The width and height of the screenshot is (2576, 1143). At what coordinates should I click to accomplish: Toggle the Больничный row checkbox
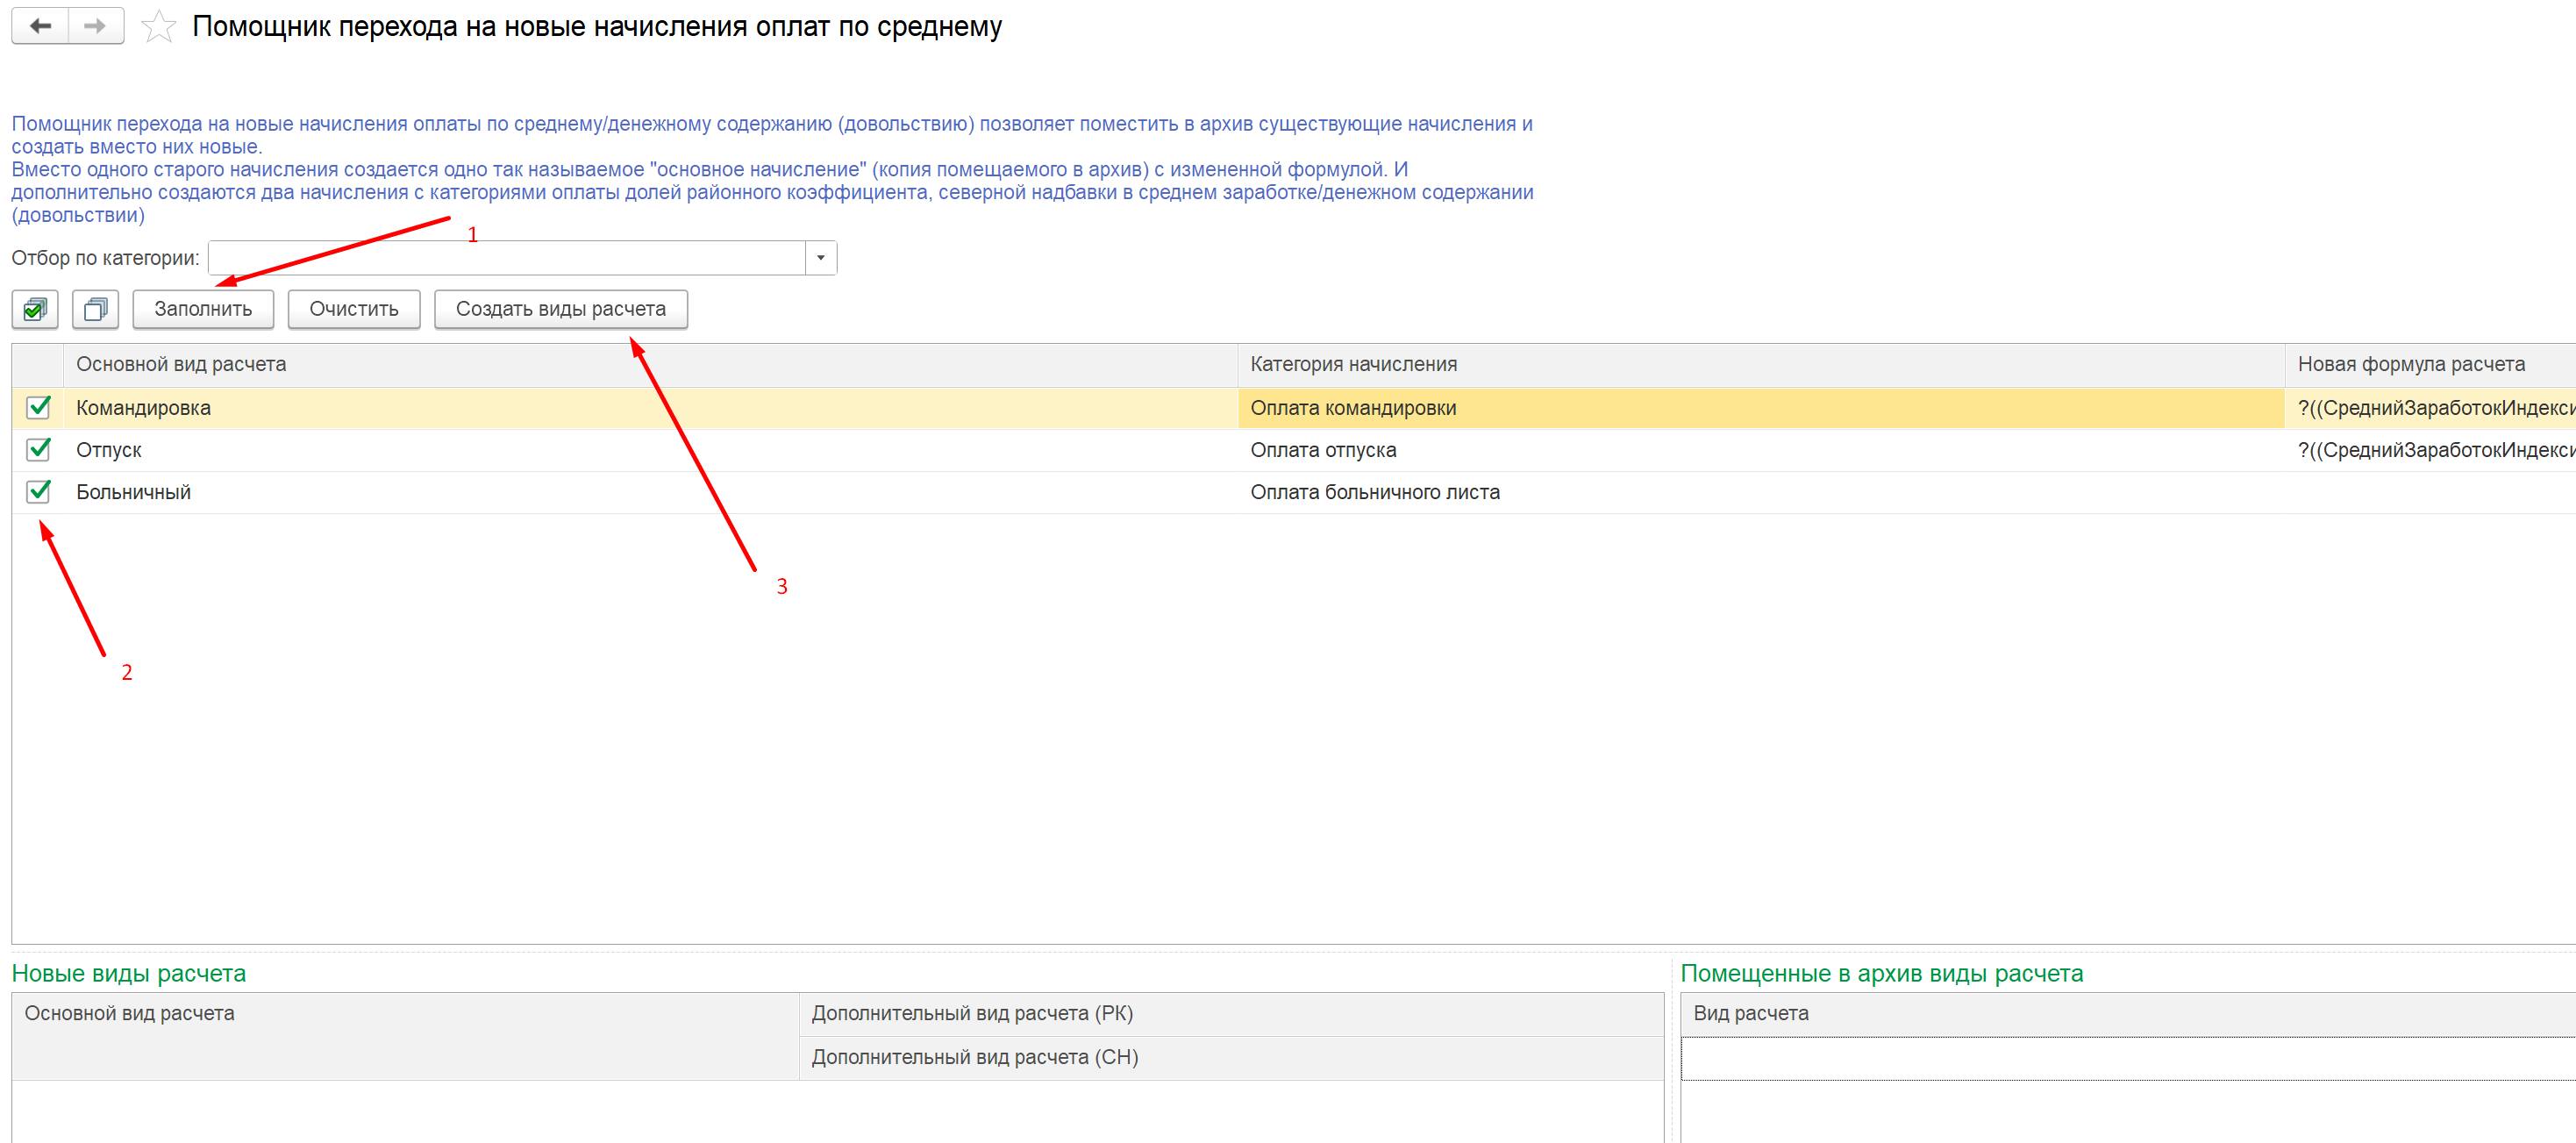tap(39, 491)
